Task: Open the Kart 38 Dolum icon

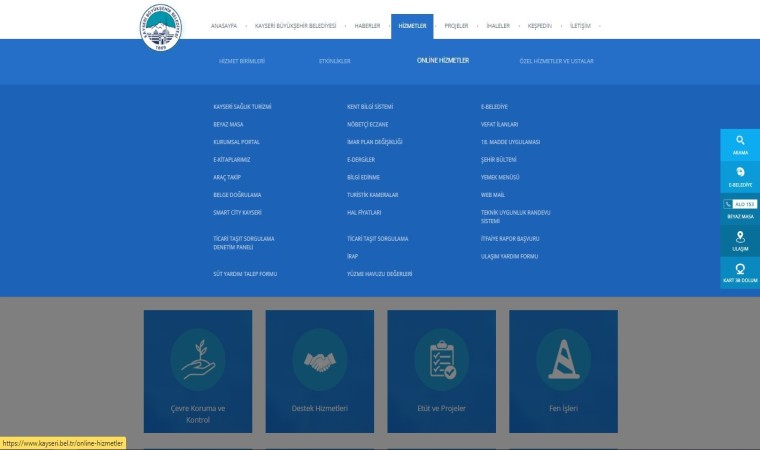Action: click(x=740, y=272)
